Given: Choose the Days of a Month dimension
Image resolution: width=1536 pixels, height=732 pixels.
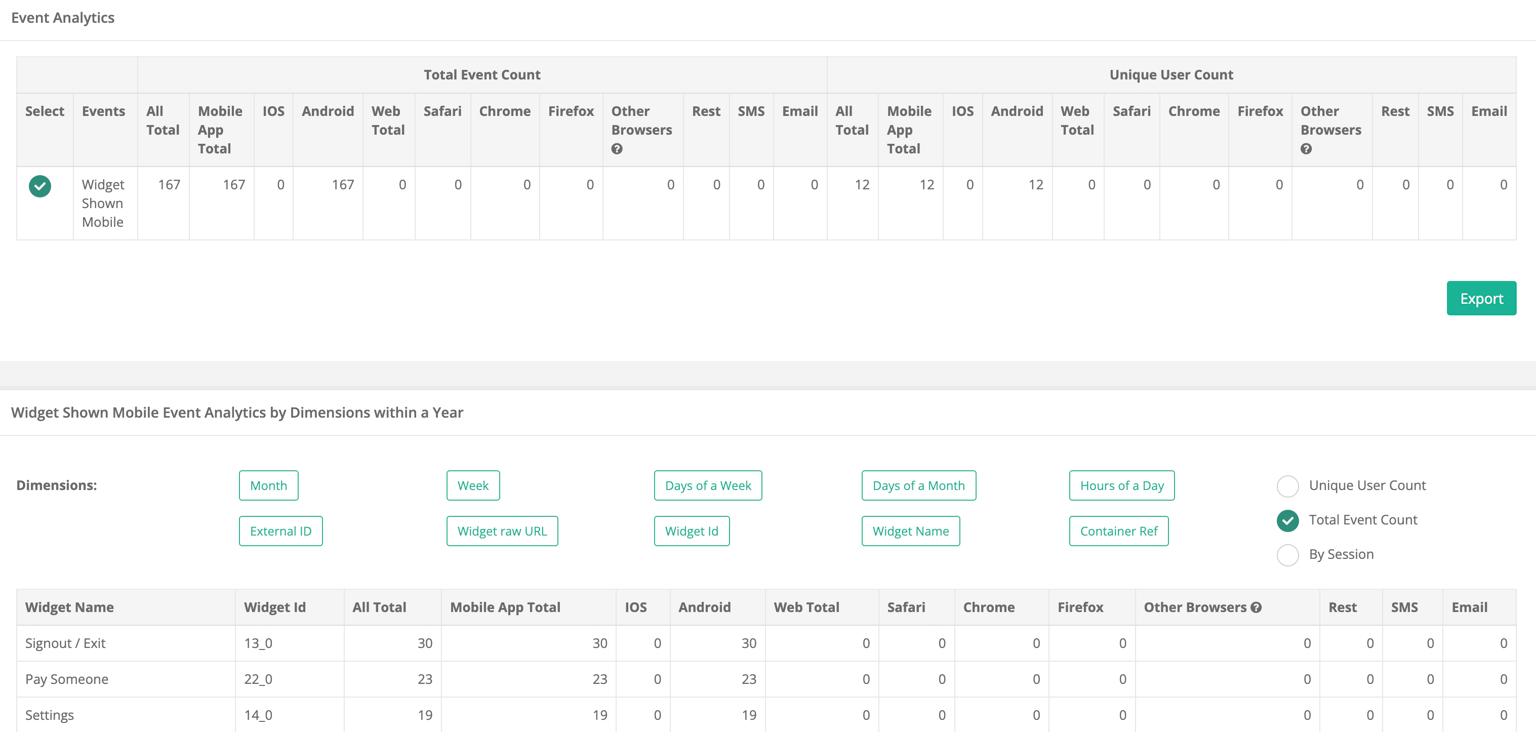Looking at the screenshot, I should pyautogui.click(x=919, y=485).
